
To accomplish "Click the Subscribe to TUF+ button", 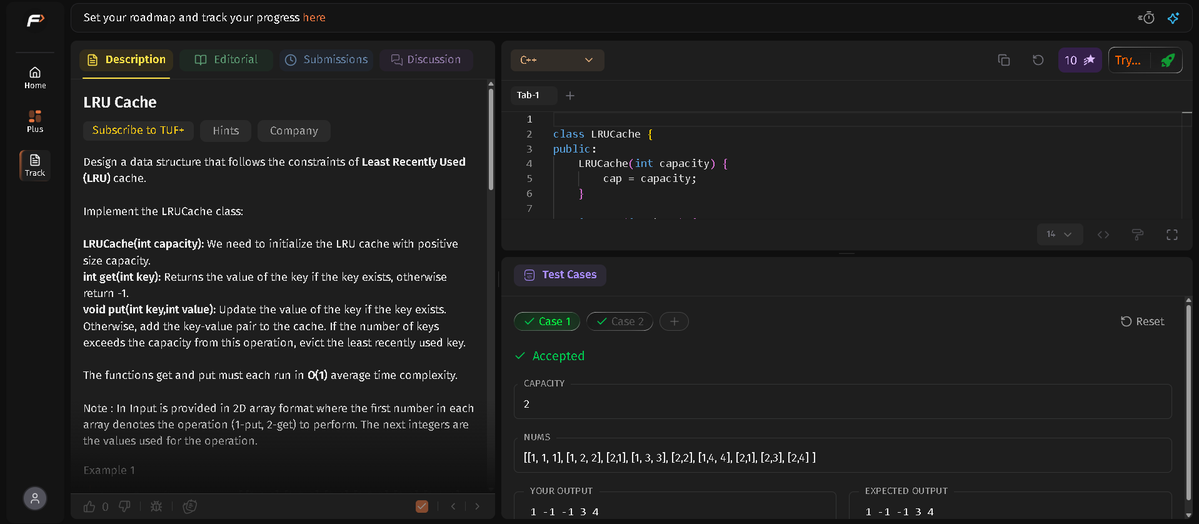I will click(x=138, y=131).
